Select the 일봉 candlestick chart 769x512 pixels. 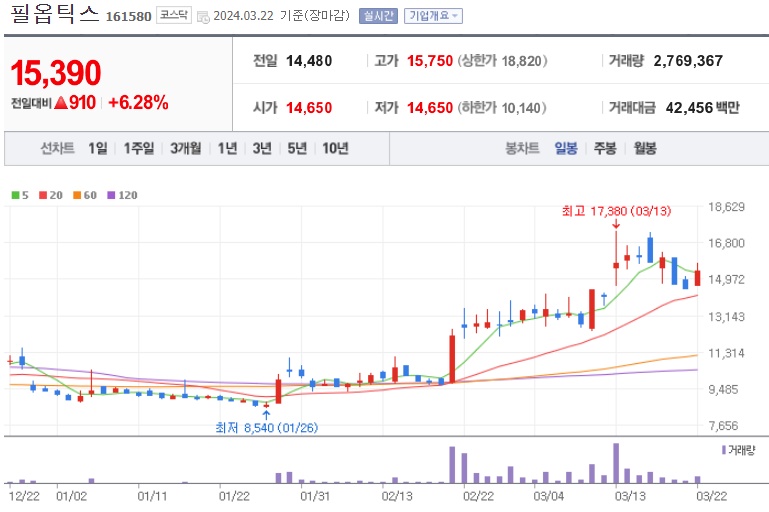(566, 148)
